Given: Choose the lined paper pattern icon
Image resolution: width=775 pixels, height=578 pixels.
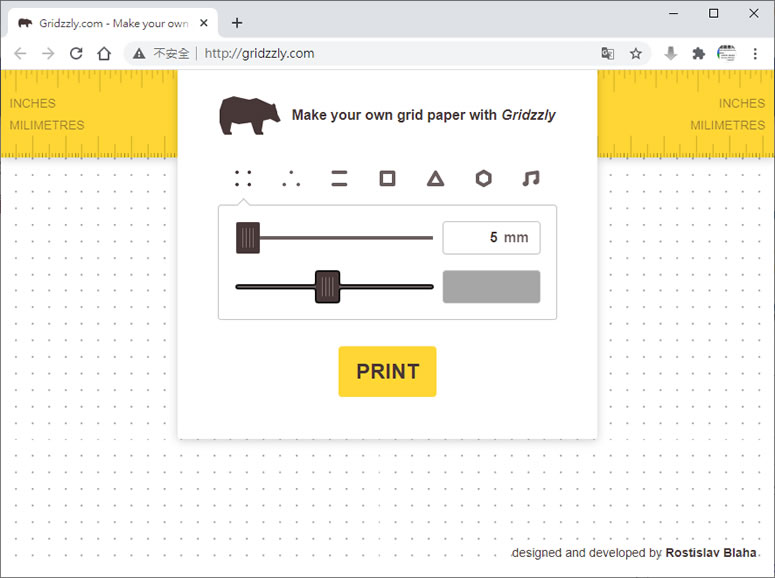Looking at the screenshot, I should 339,179.
